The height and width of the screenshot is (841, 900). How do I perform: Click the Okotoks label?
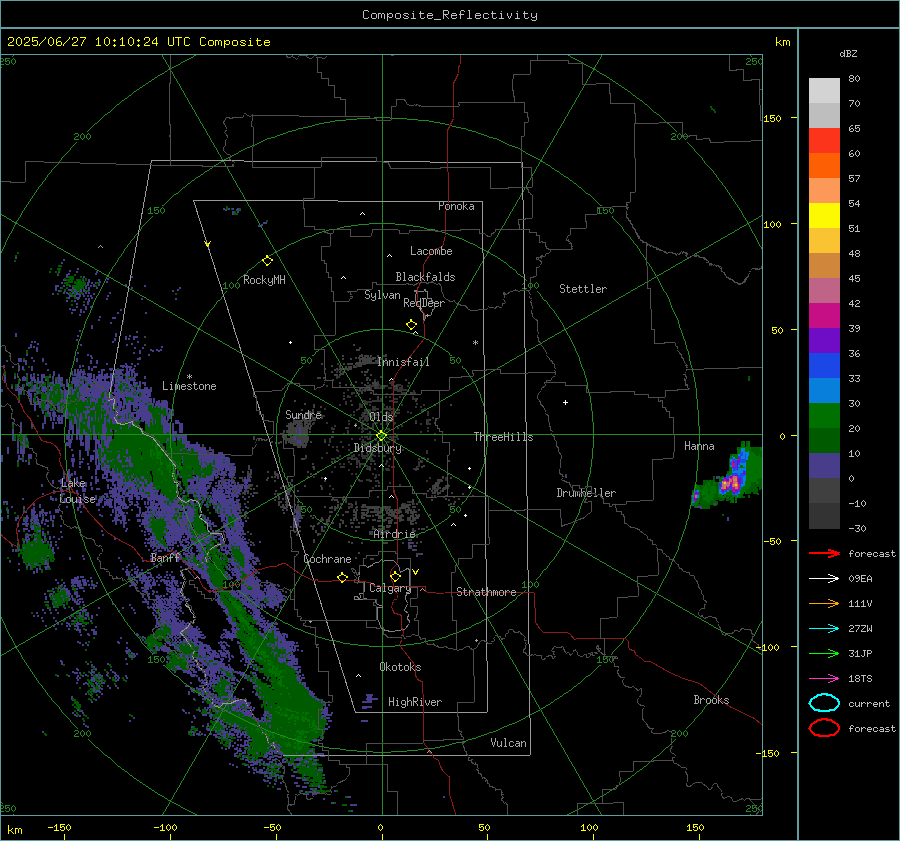400,667
